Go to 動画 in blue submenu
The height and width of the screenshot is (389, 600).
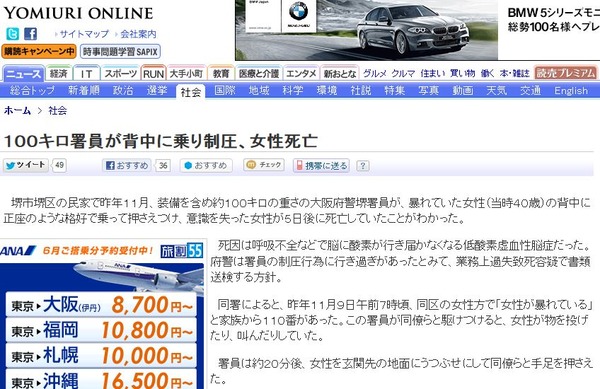coord(463,91)
